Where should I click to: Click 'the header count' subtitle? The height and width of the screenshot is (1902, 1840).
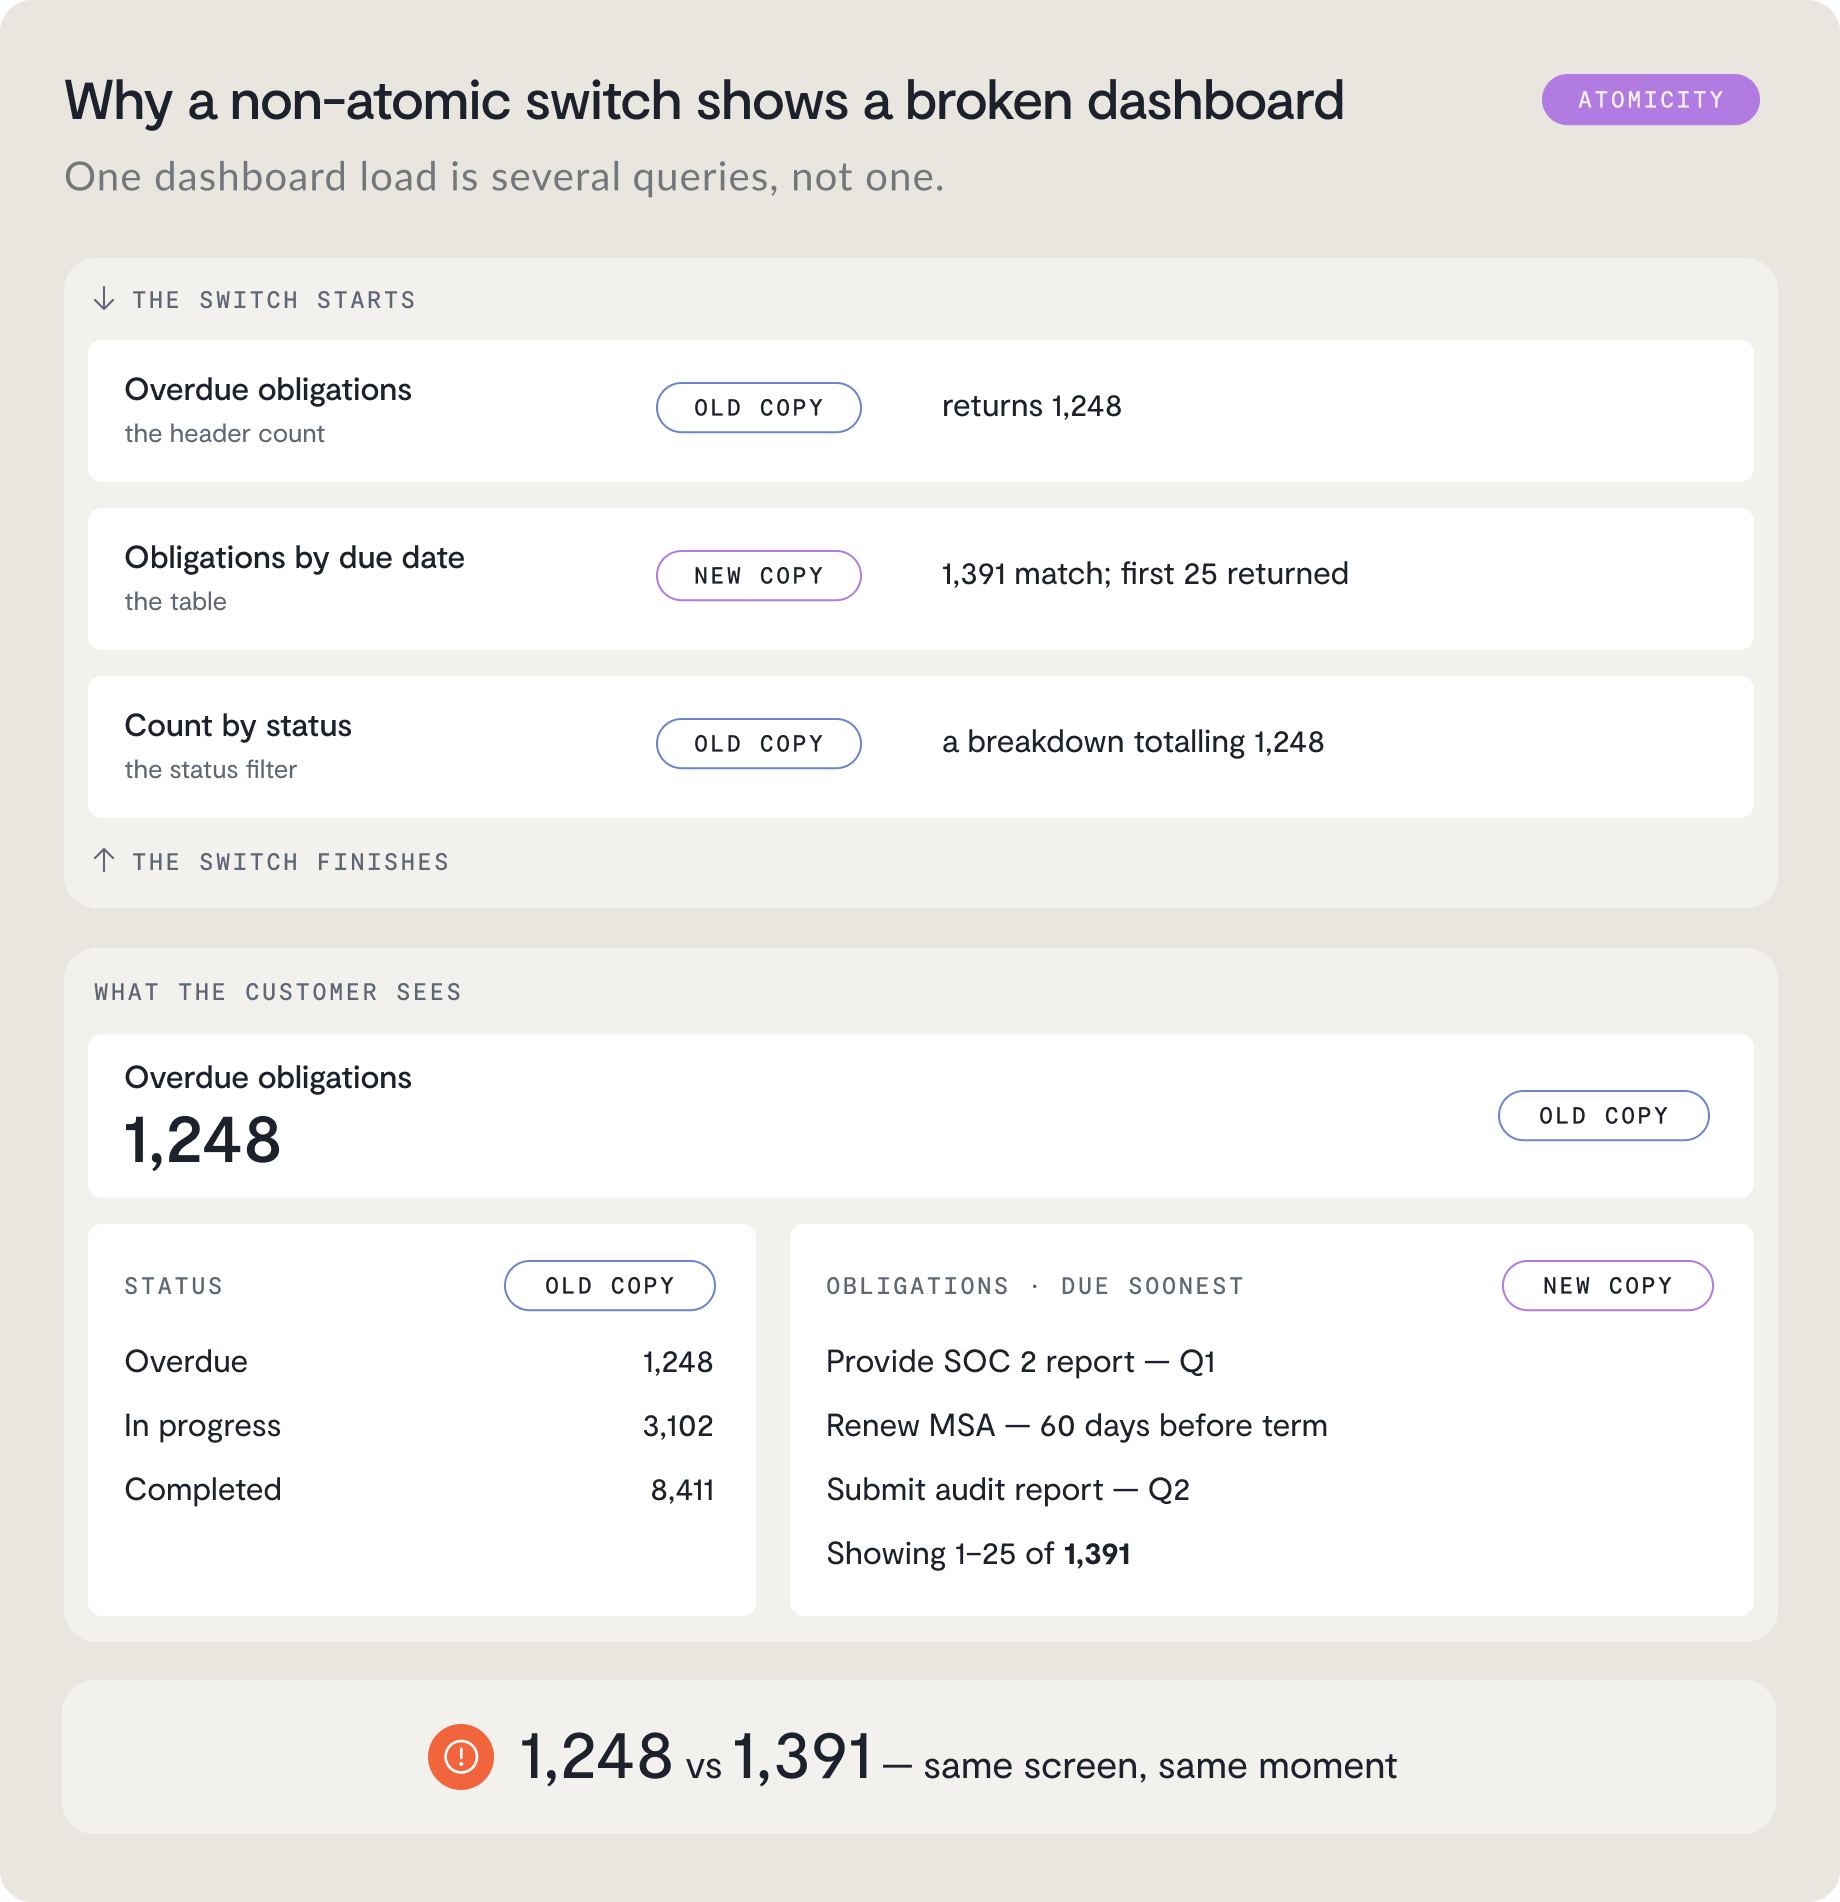225,434
